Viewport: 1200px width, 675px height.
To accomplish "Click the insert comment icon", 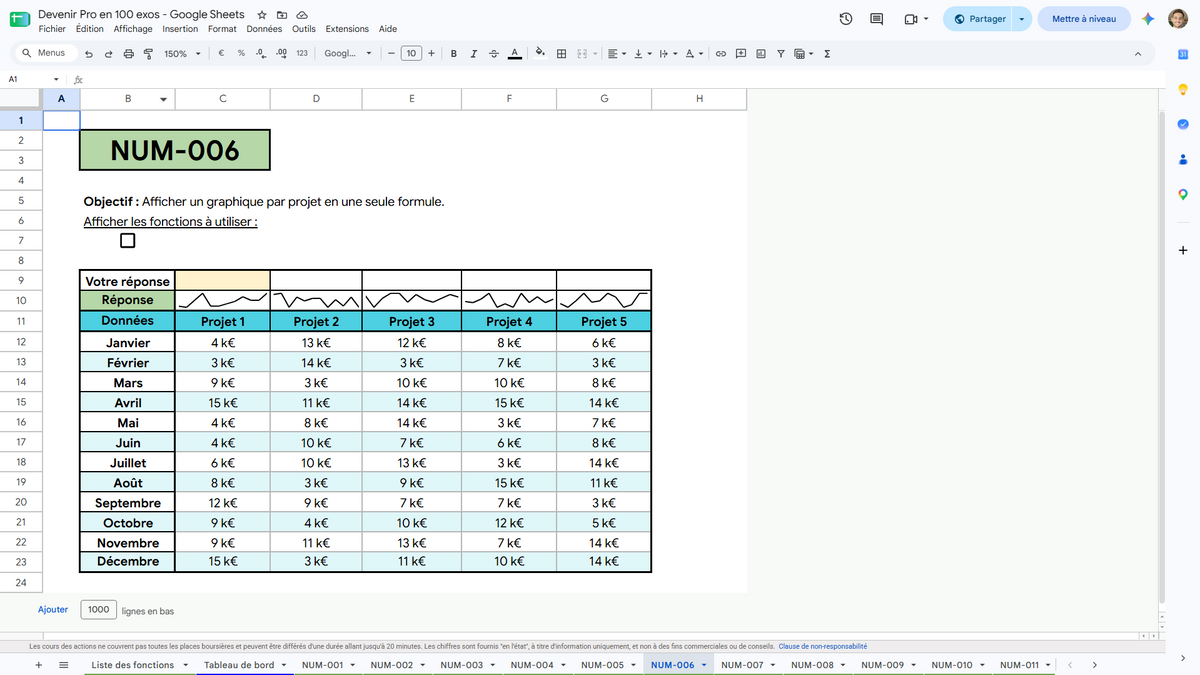I will pos(741,54).
